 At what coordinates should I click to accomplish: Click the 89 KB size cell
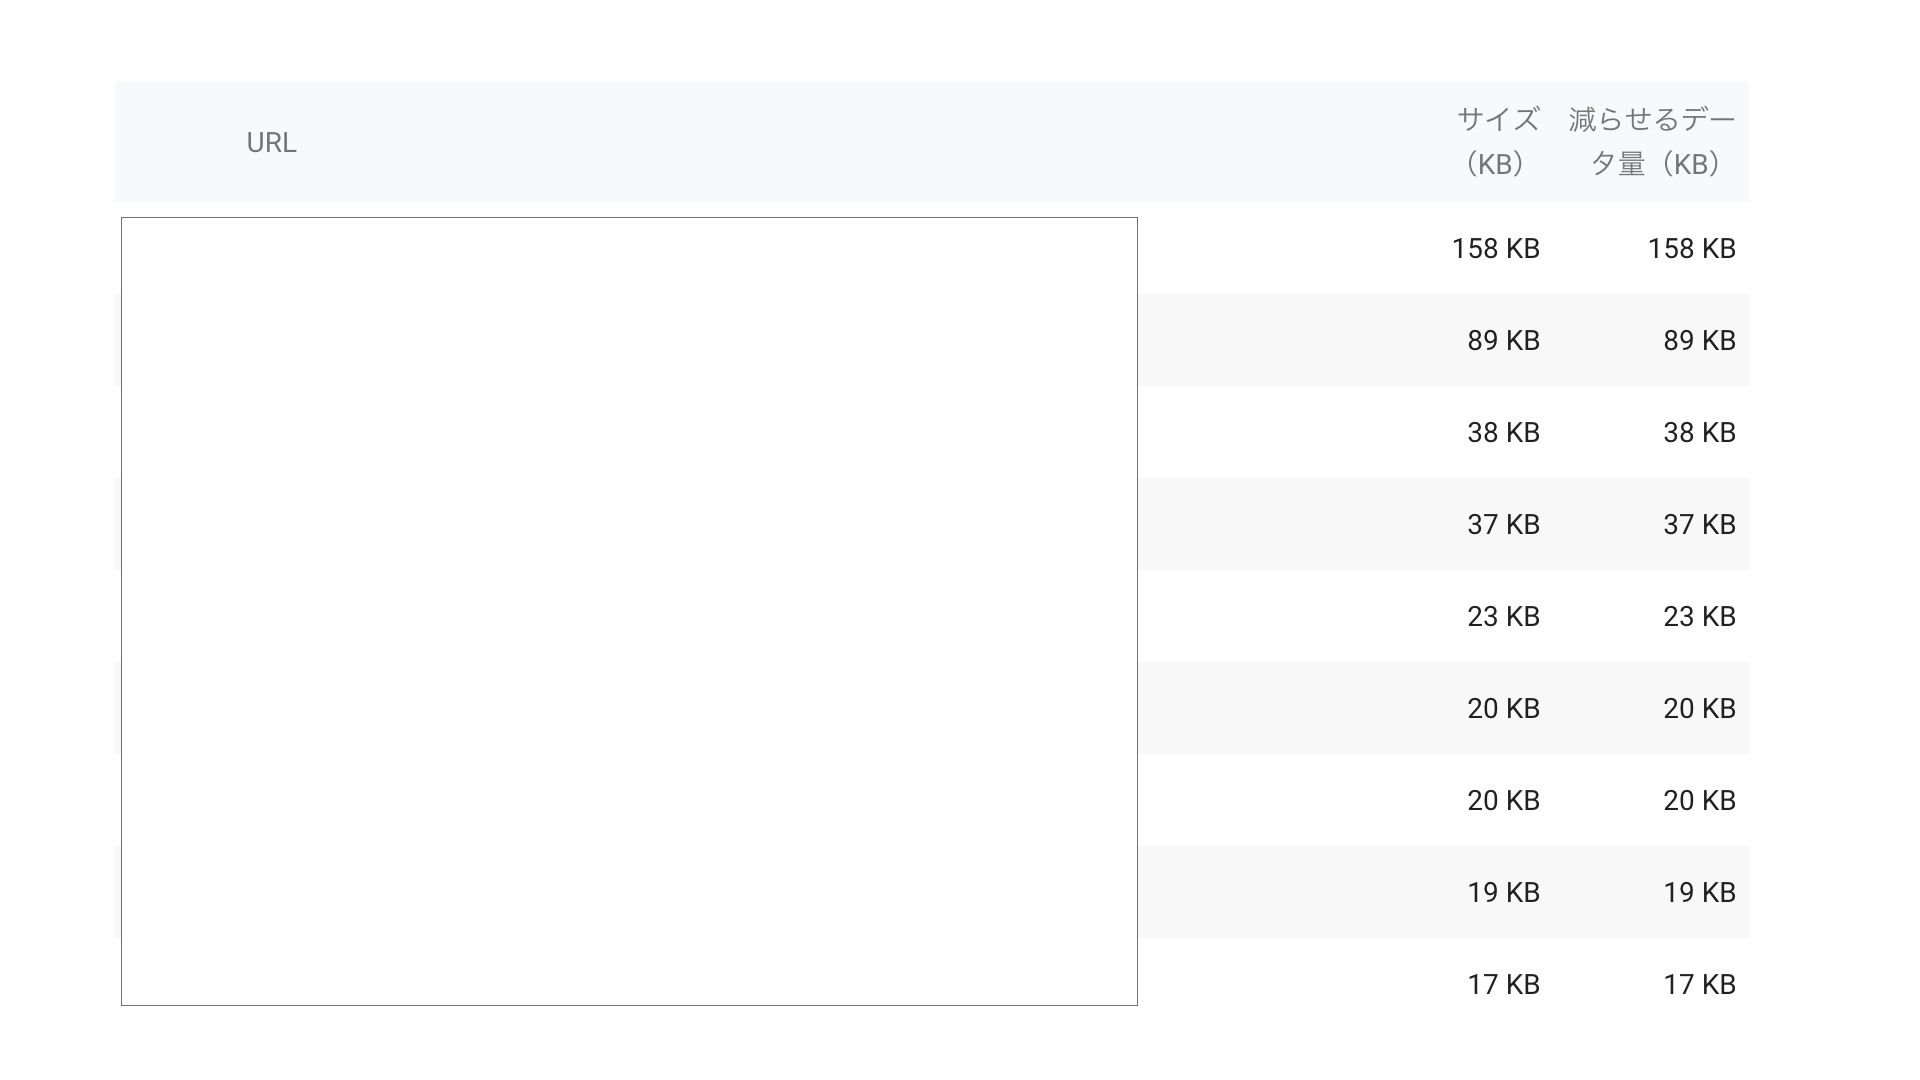[1503, 341]
